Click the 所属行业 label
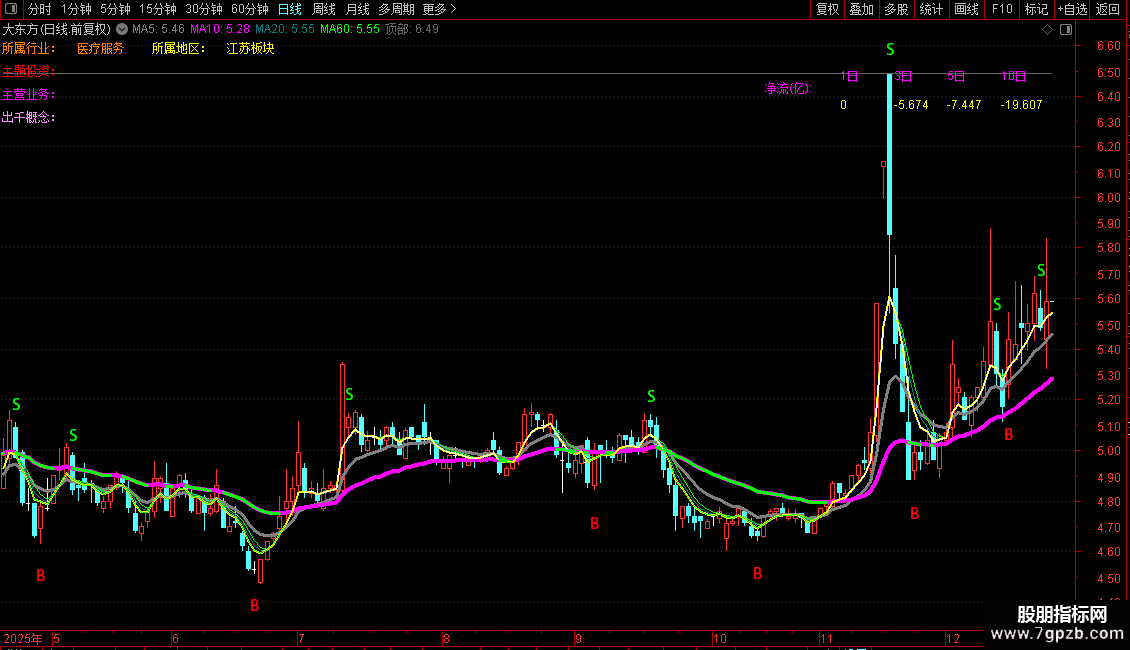Image resolution: width=1130 pixels, height=650 pixels. (x=28, y=49)
